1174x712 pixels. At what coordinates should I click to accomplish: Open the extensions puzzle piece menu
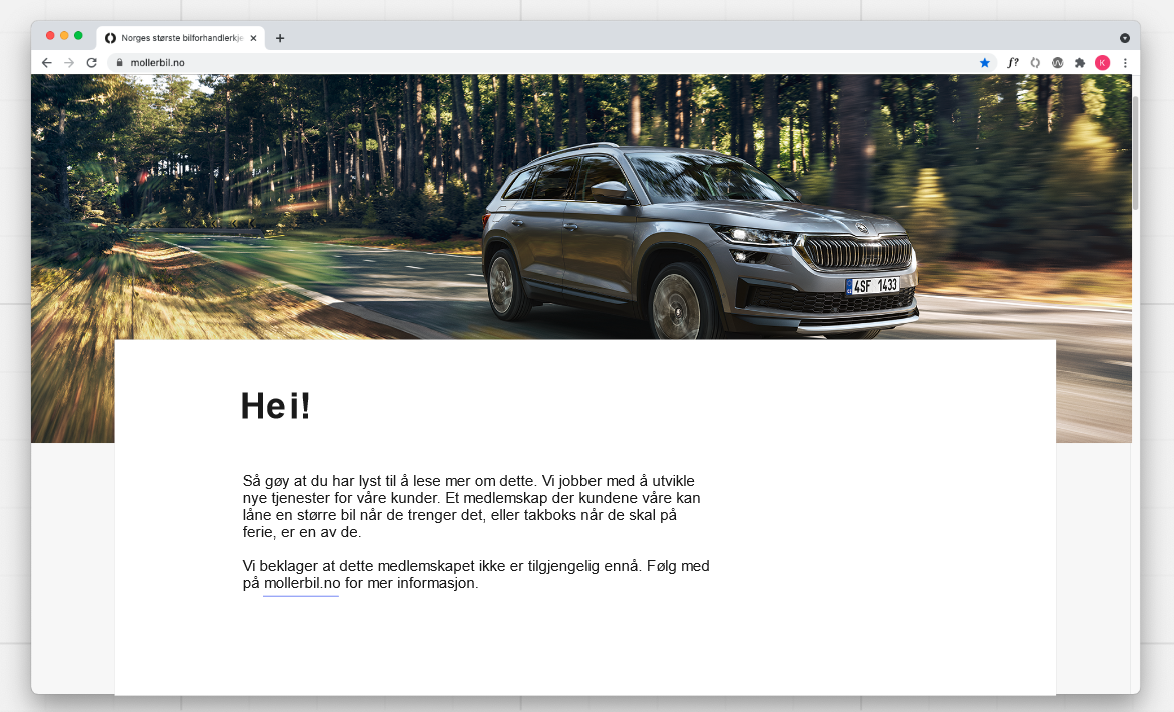1080,62
